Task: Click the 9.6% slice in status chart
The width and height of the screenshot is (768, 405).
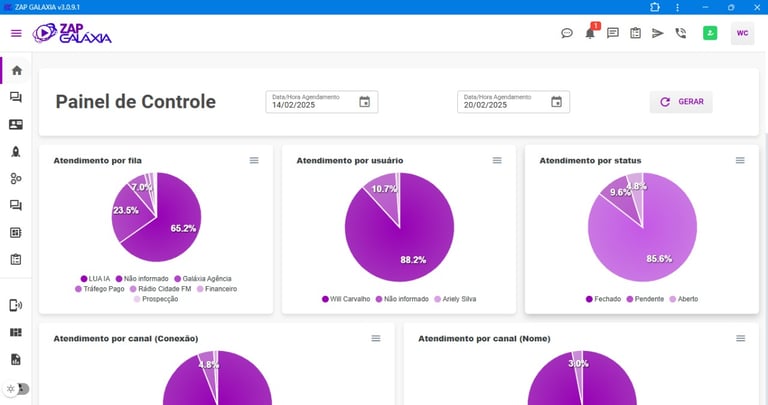Action: 622,196
